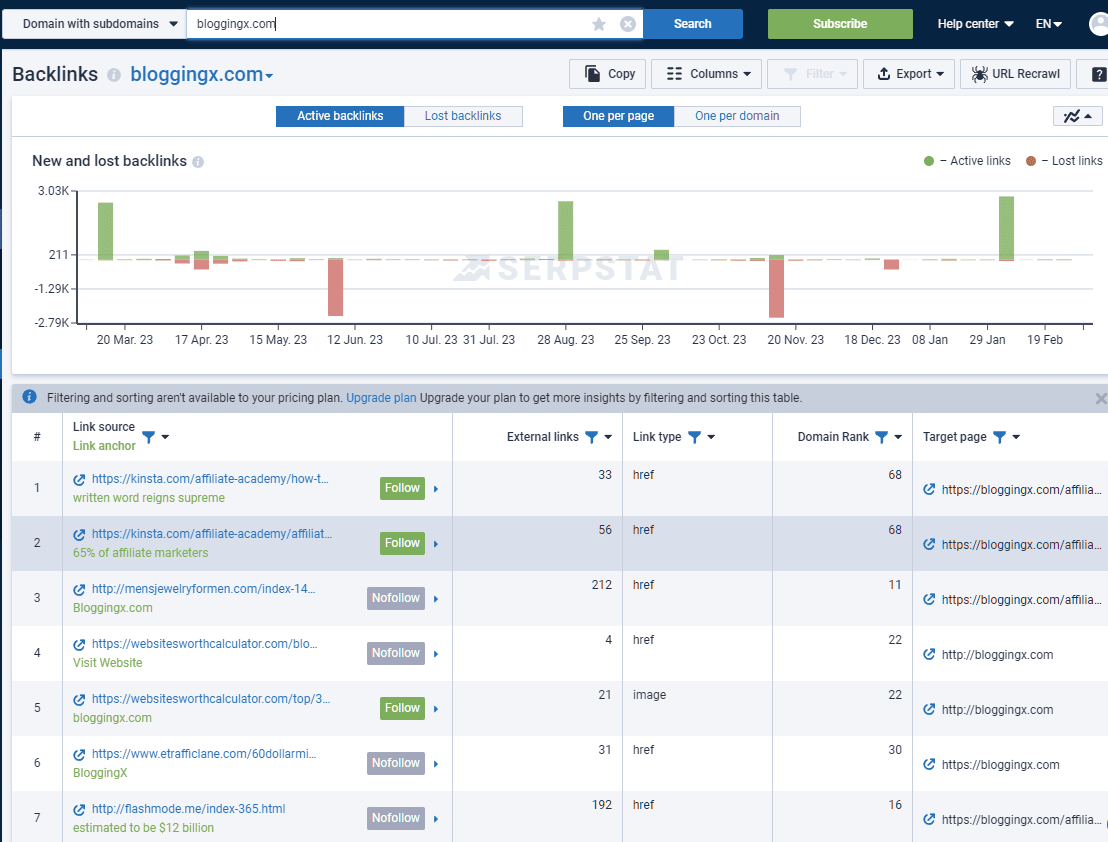This screenshot has height=842, width=1108.
Task: Click external links value 212
Action: (x=602, y=585)
